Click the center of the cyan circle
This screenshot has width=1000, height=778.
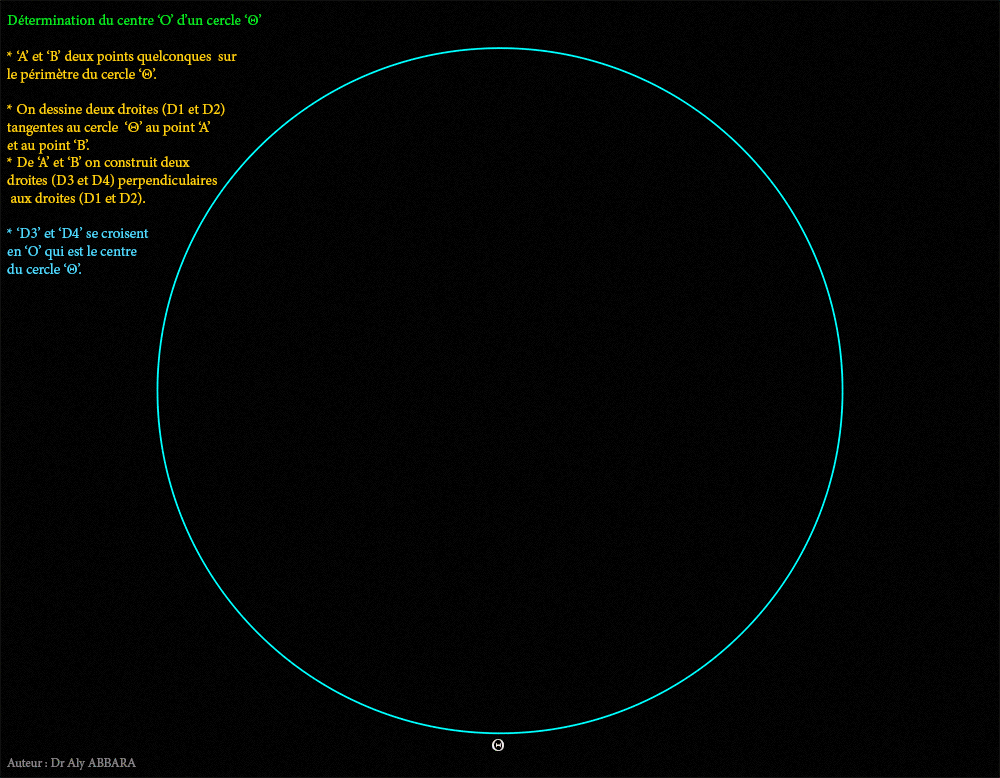point(500,390)
